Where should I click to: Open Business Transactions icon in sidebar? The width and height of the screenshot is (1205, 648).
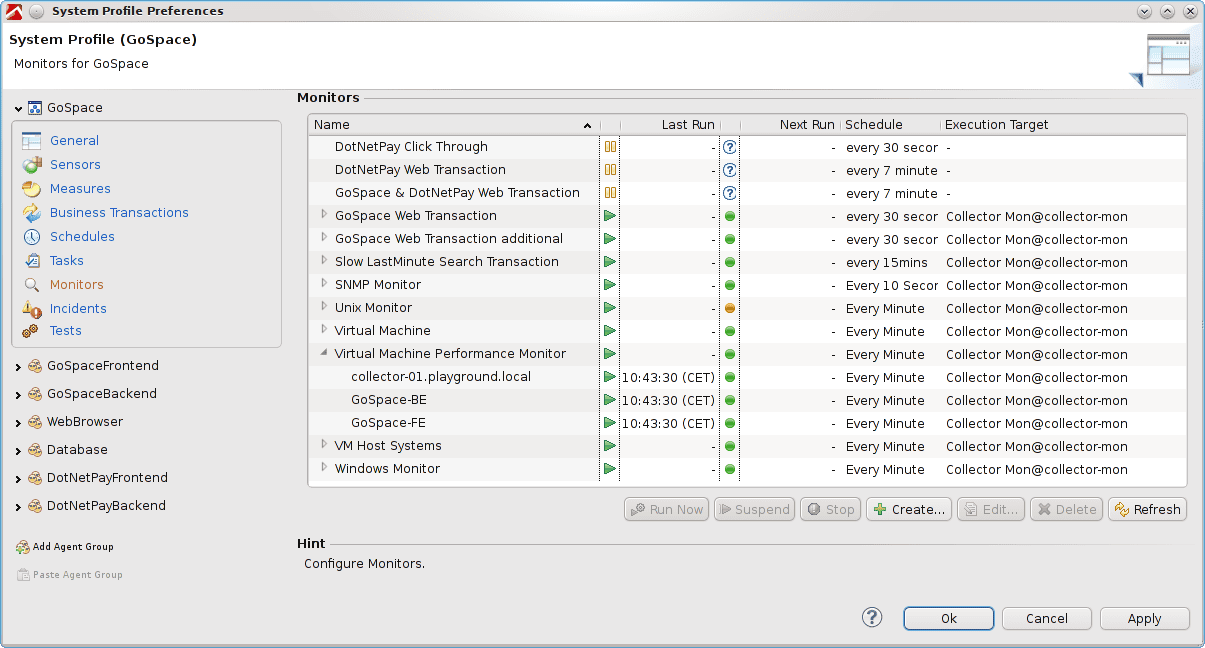[x=31, y=213]
